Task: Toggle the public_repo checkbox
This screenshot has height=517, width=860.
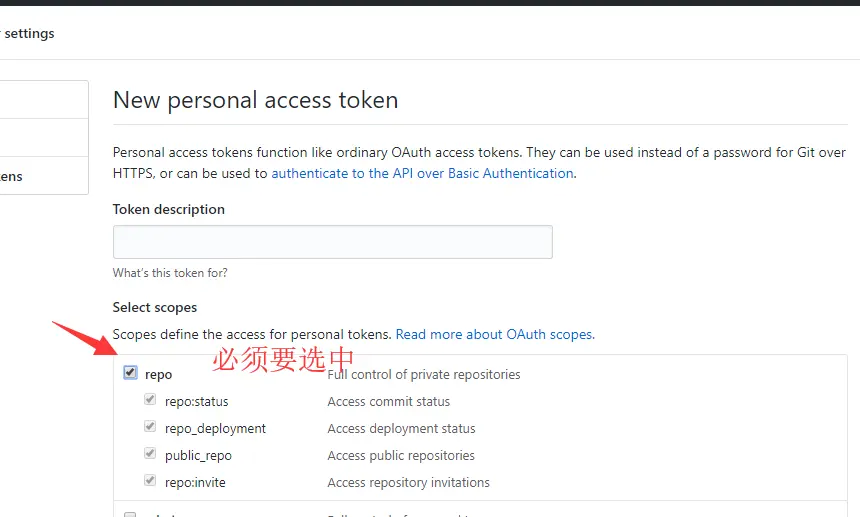Action: (x=150, y=454)
